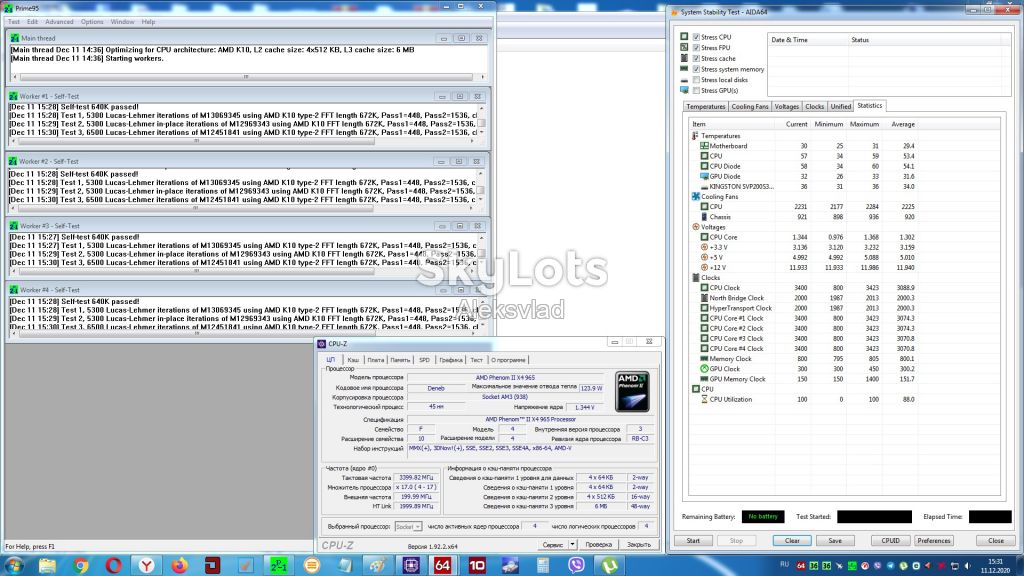
Task: Click the Clear button in AIDA64
Action: 792,541
